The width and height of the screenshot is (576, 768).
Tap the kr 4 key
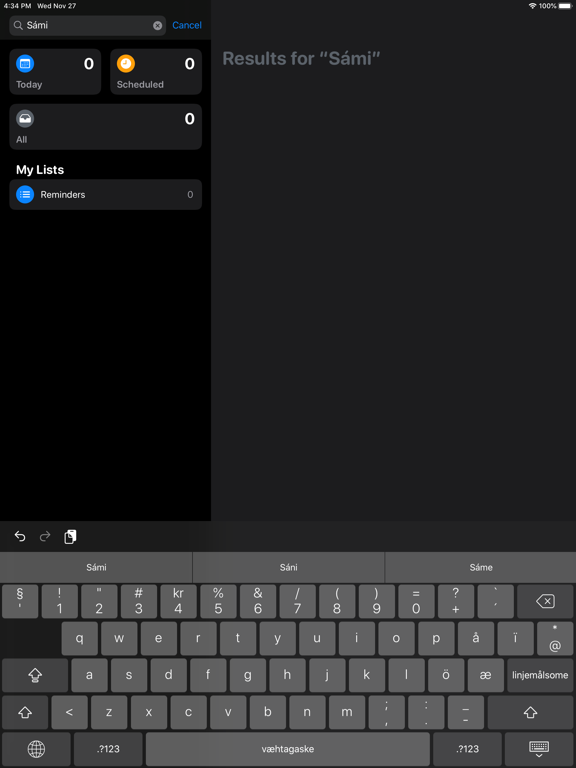(178, 601)
